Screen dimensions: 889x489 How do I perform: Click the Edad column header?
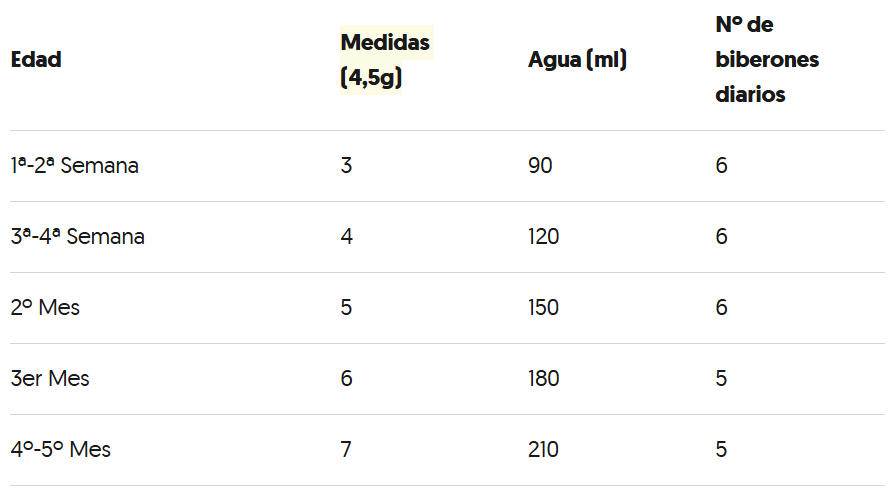click(x=36, y=60)
